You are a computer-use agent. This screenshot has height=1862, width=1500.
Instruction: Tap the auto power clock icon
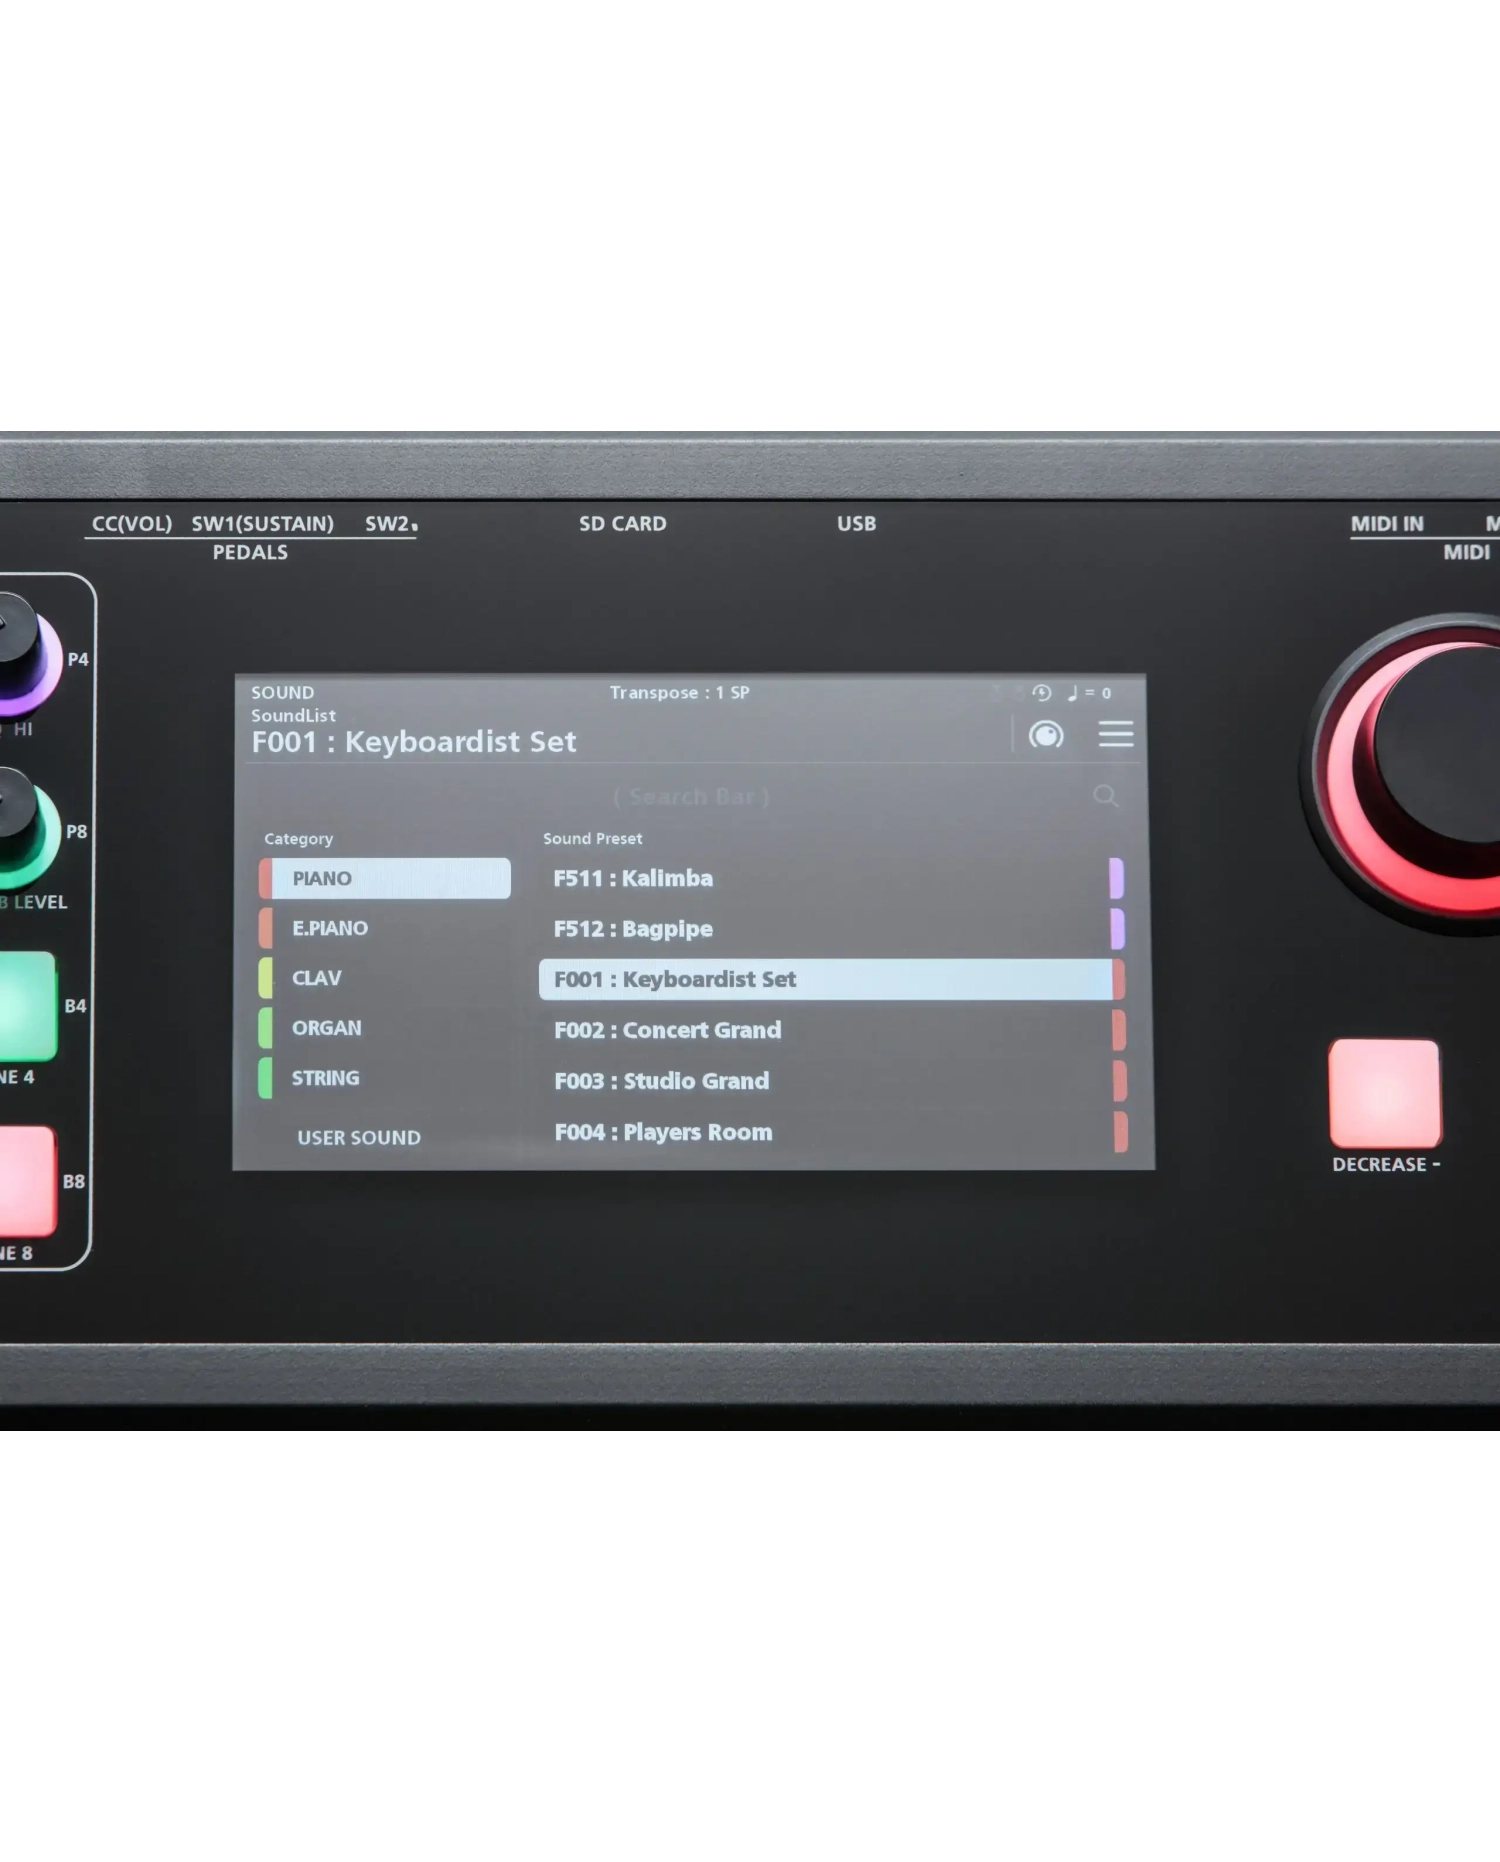click(1042, 692)
